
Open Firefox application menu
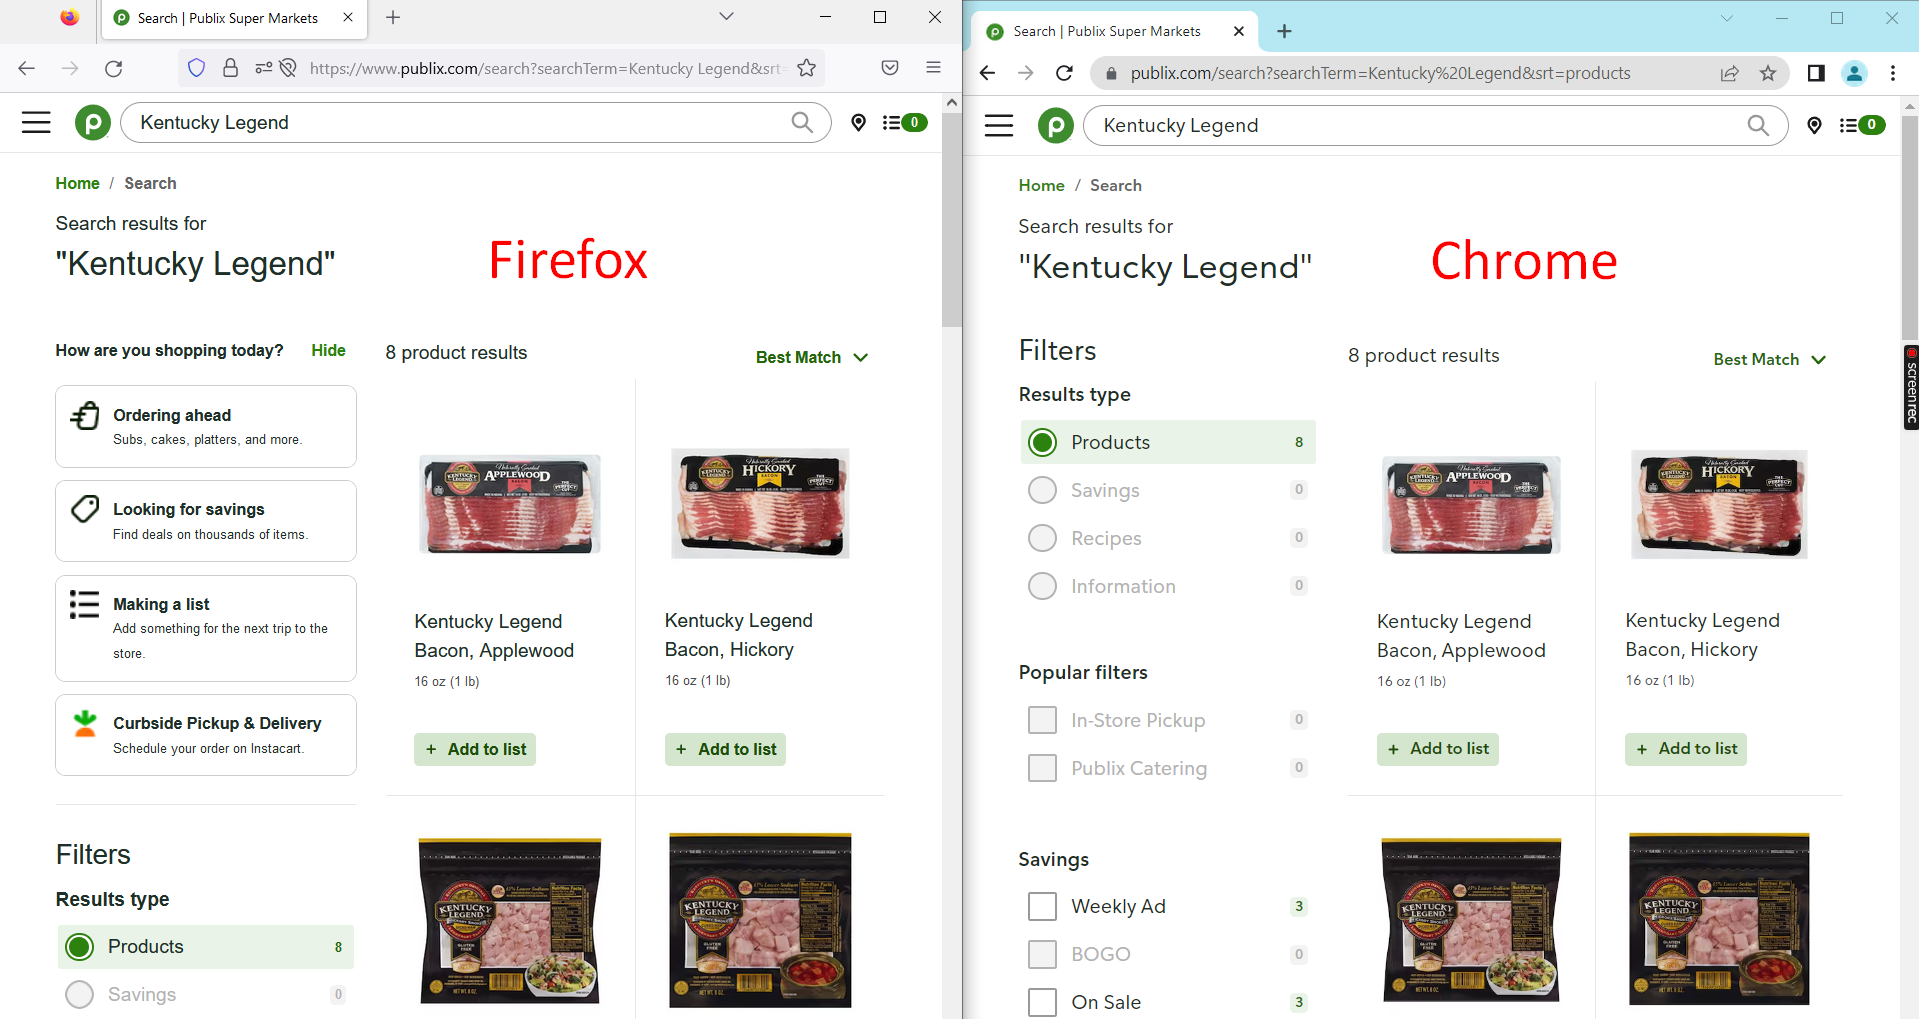pyautogui.click(x=933, y=68)
